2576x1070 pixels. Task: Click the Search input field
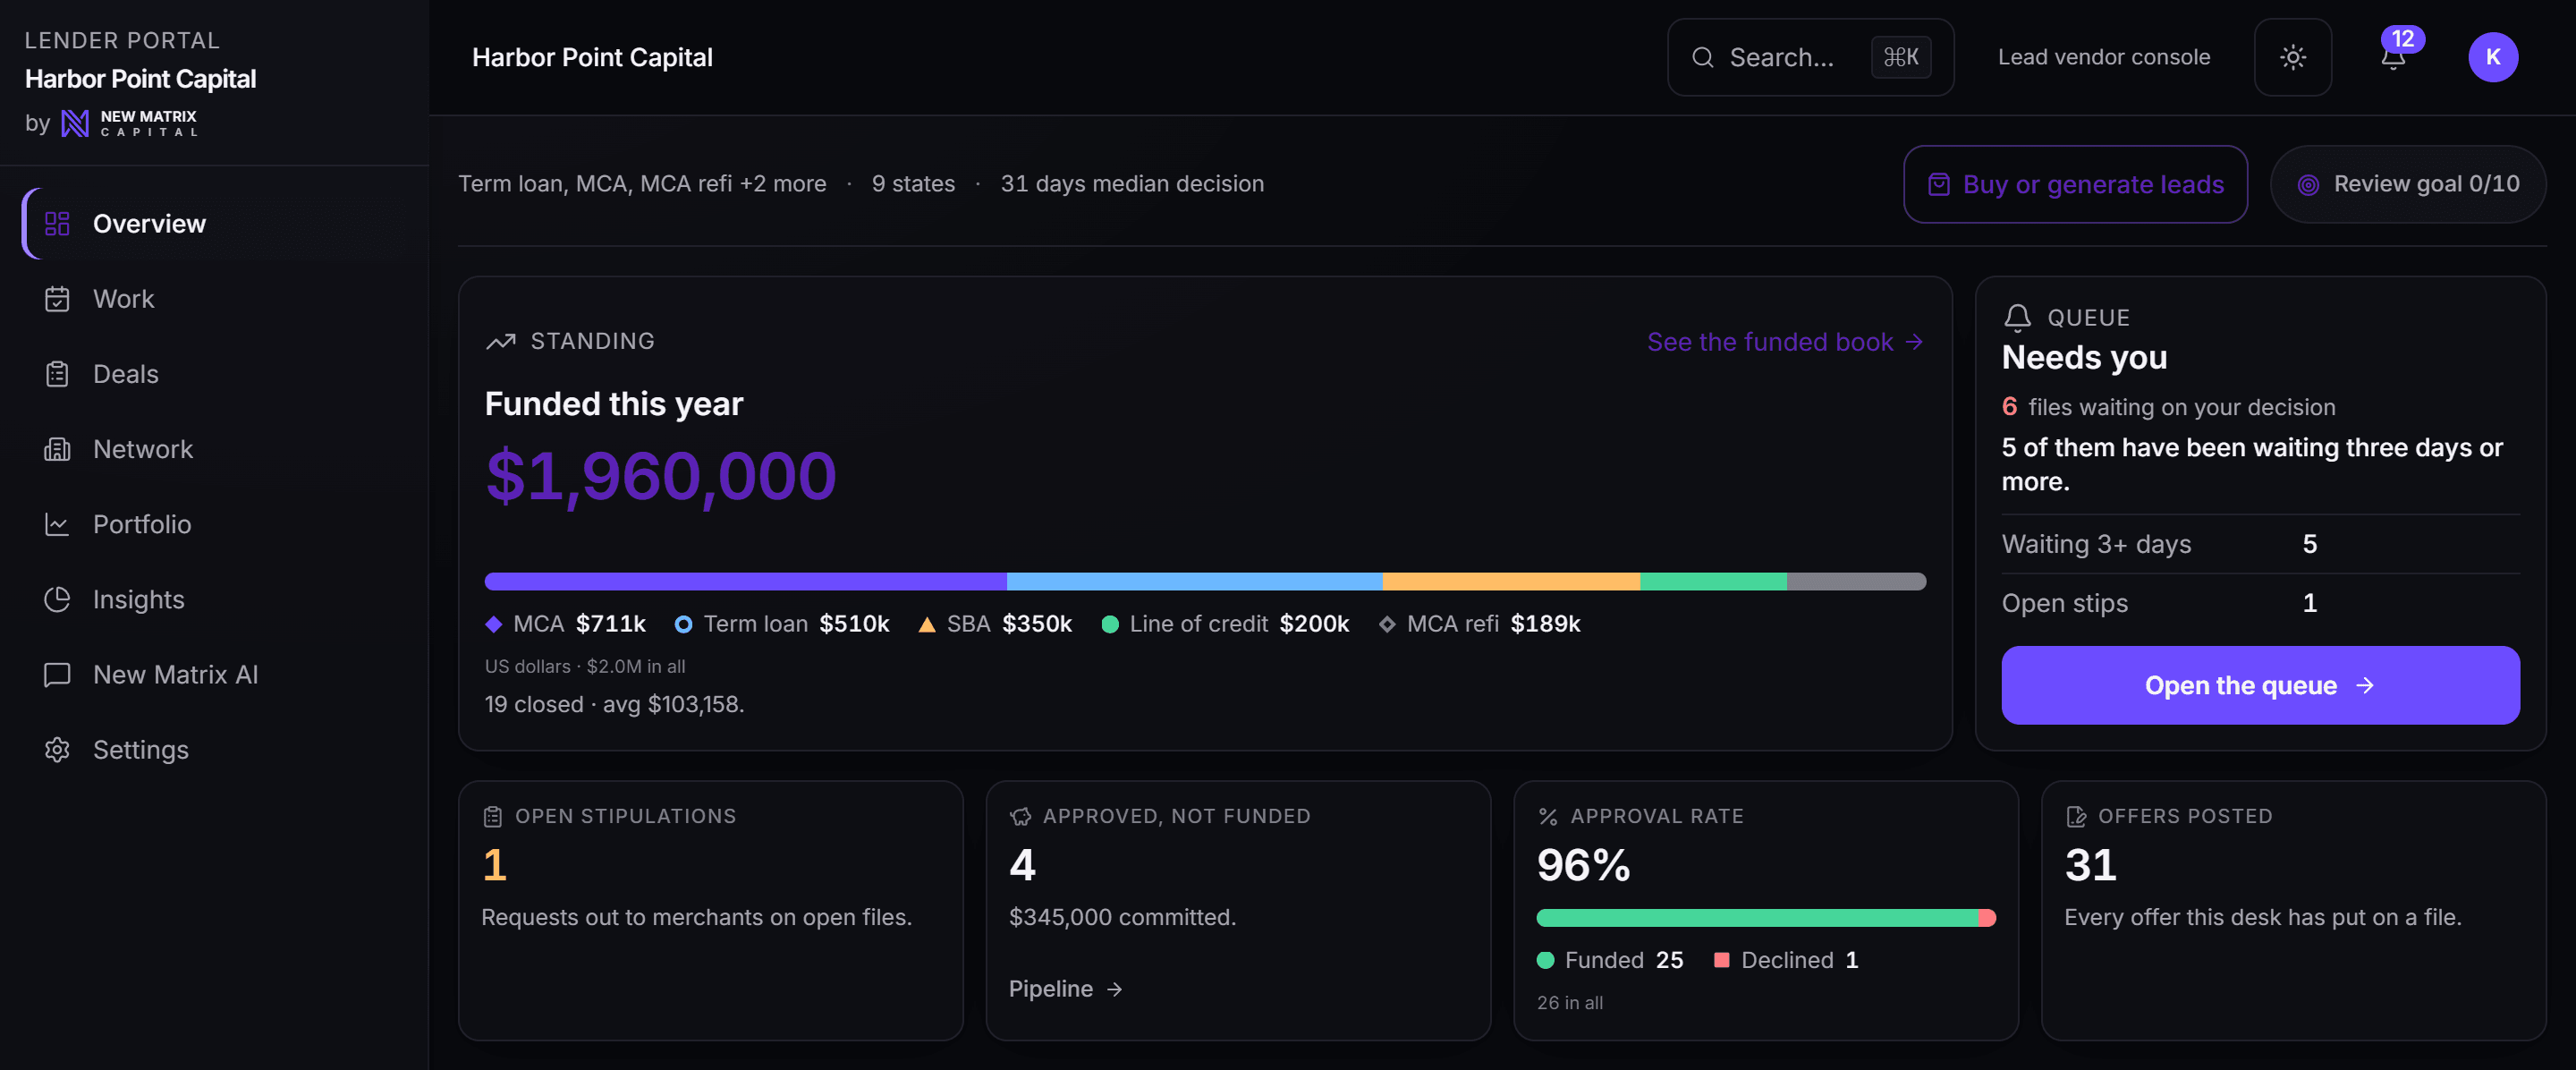1810,57
